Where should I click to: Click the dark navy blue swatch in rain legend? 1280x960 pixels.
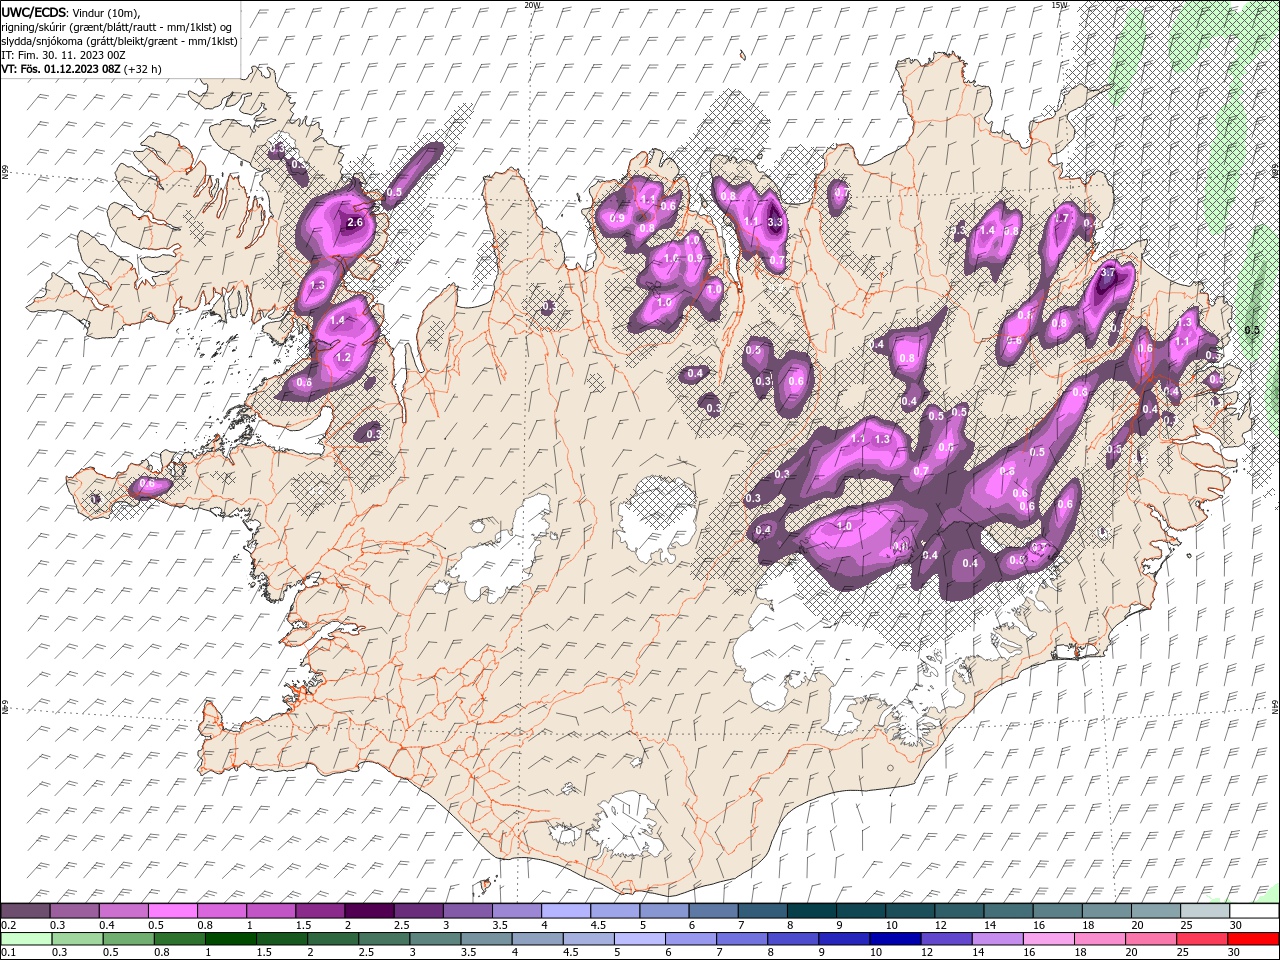point(893,939)
